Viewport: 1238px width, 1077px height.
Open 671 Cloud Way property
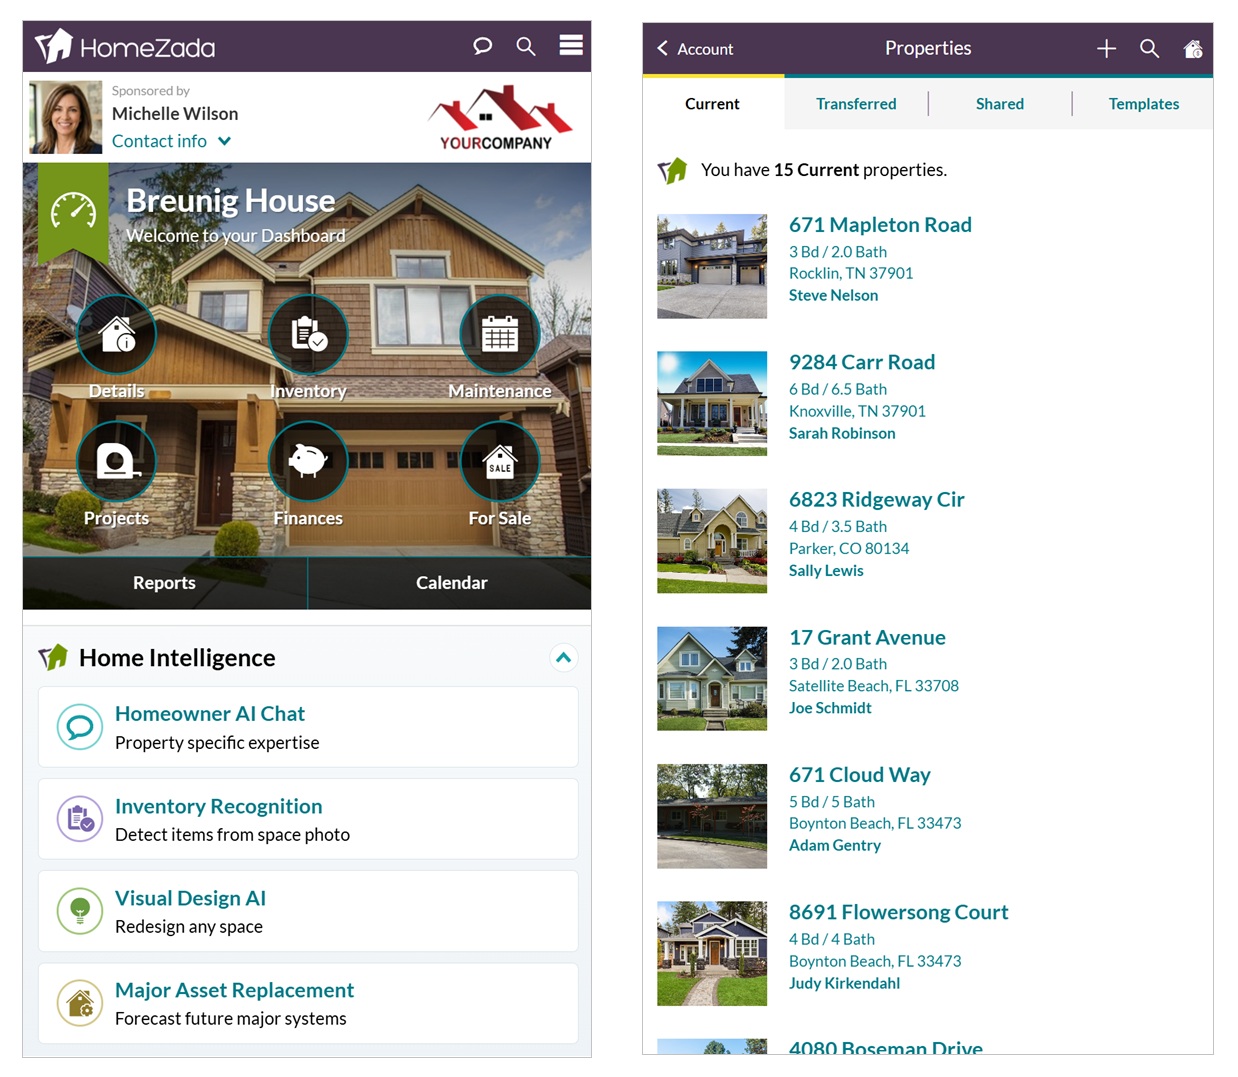tap(860, 774)
